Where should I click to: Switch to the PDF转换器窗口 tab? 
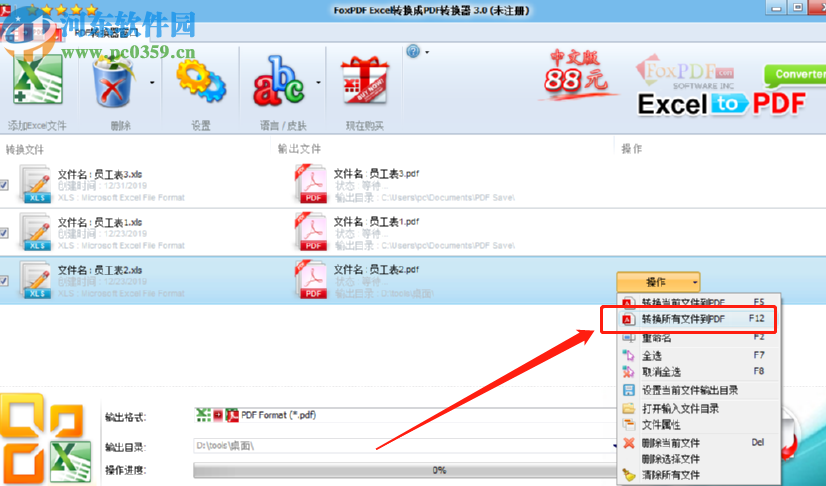coord(105,33)
